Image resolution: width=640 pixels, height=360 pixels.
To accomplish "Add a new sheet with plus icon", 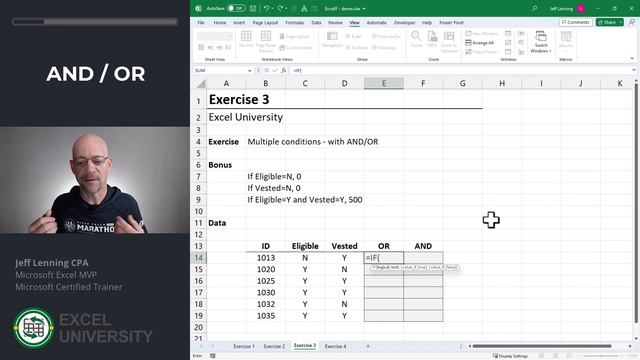I will [368, 346].
